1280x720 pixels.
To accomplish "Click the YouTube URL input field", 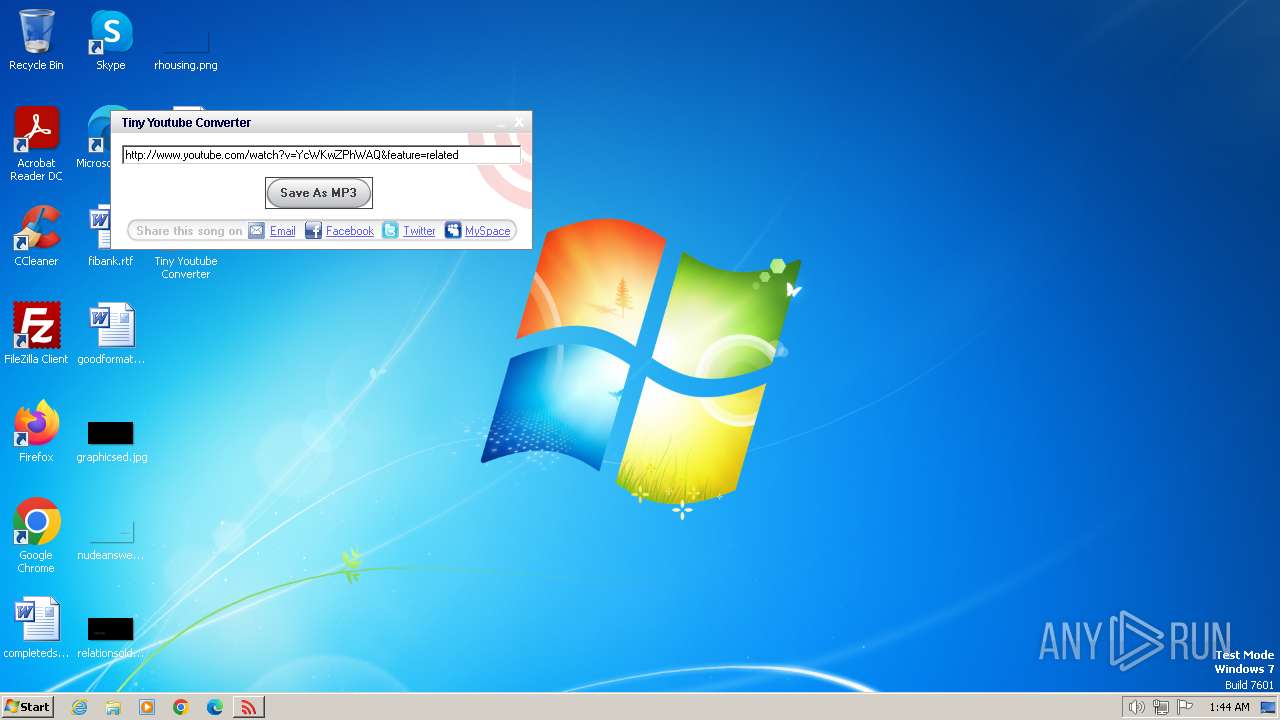I will [321, 155].
